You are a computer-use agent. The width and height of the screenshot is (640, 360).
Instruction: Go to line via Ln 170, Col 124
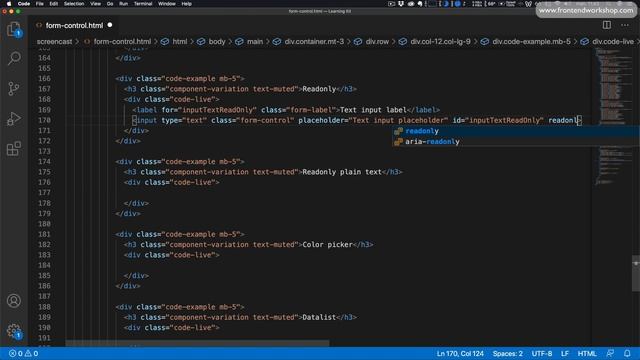460,353
